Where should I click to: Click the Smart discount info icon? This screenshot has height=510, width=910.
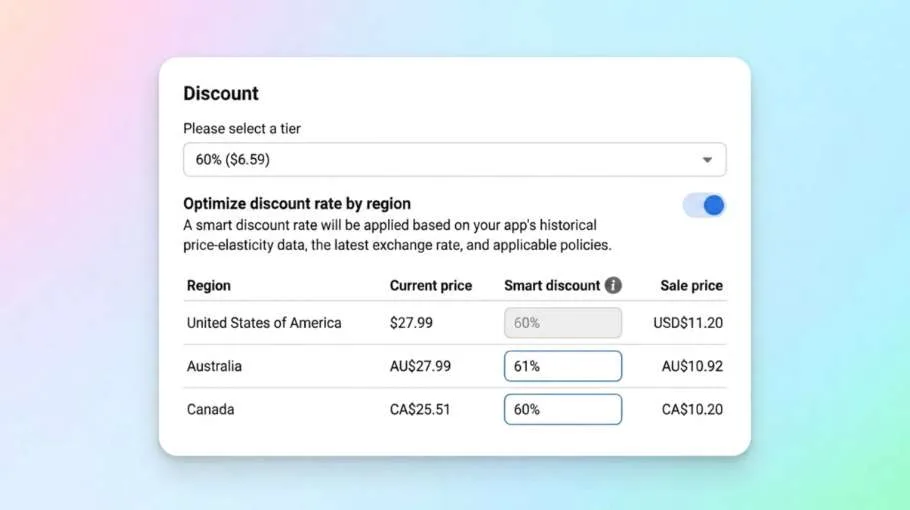coord(613,285)
